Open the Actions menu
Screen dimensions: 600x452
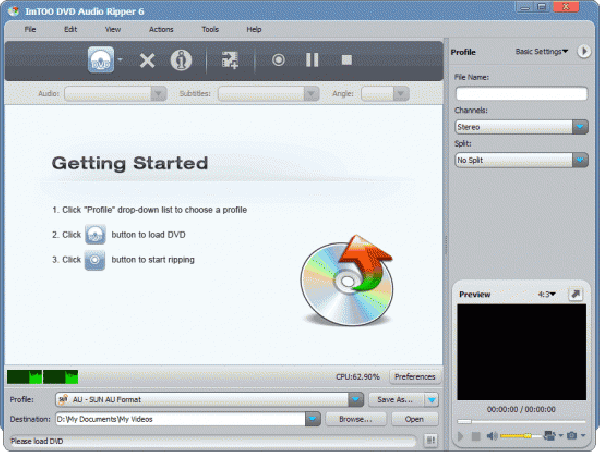click(x=160, y=29)
